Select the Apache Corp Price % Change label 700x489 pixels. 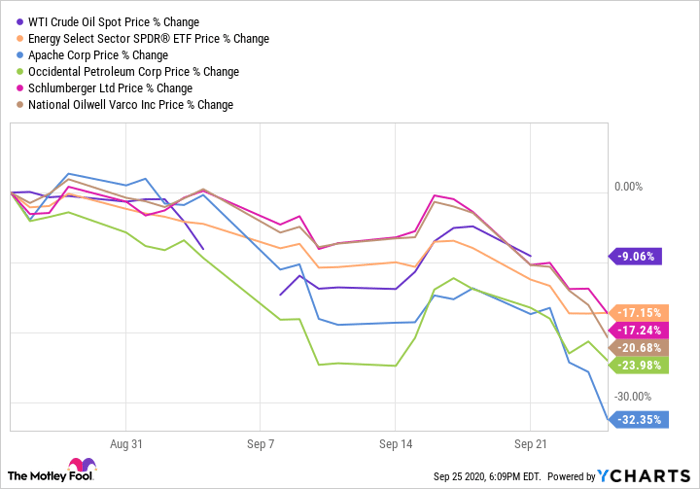point(98,55)
